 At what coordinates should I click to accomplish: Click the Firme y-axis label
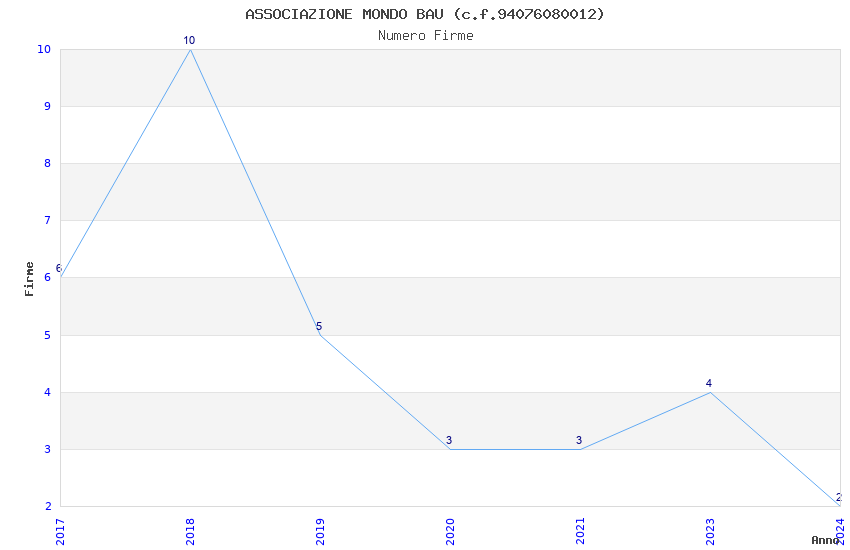[29, 279]
